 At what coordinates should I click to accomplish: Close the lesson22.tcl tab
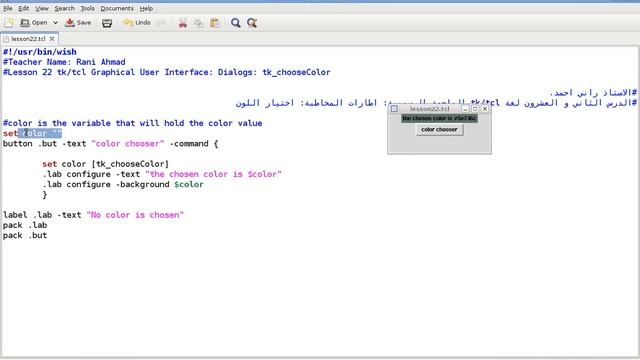pos(52,39)
